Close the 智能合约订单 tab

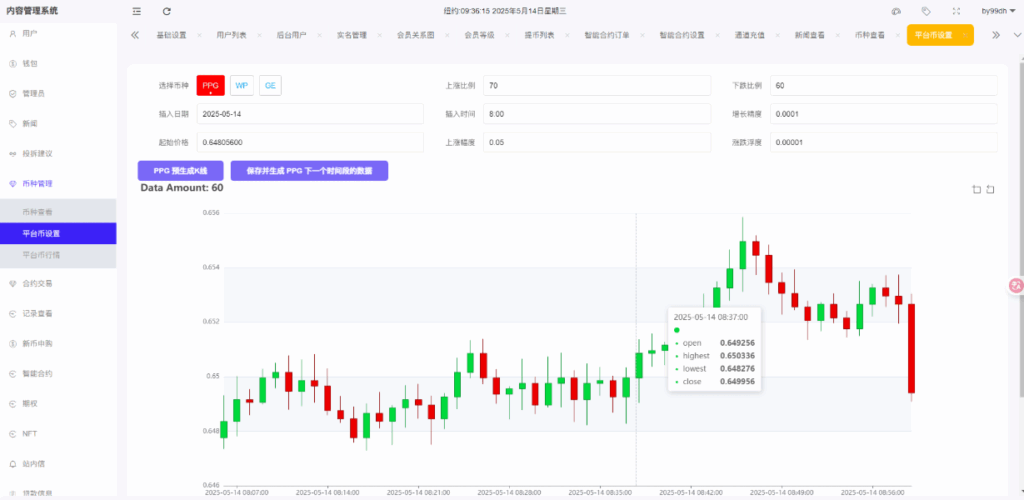click(x=643, y=35)
